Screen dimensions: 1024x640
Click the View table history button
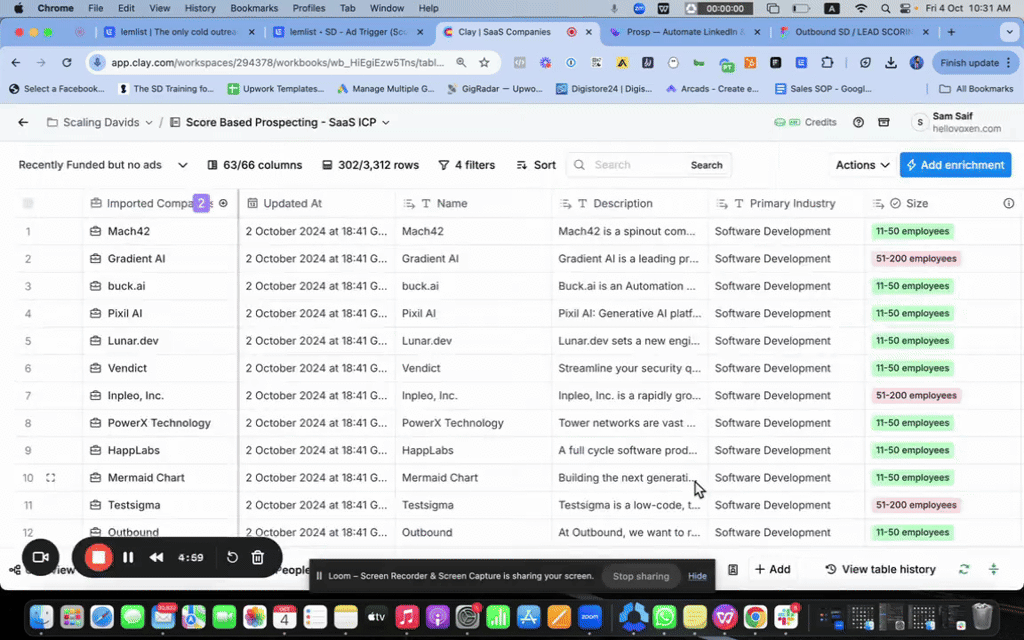point(880,569)
